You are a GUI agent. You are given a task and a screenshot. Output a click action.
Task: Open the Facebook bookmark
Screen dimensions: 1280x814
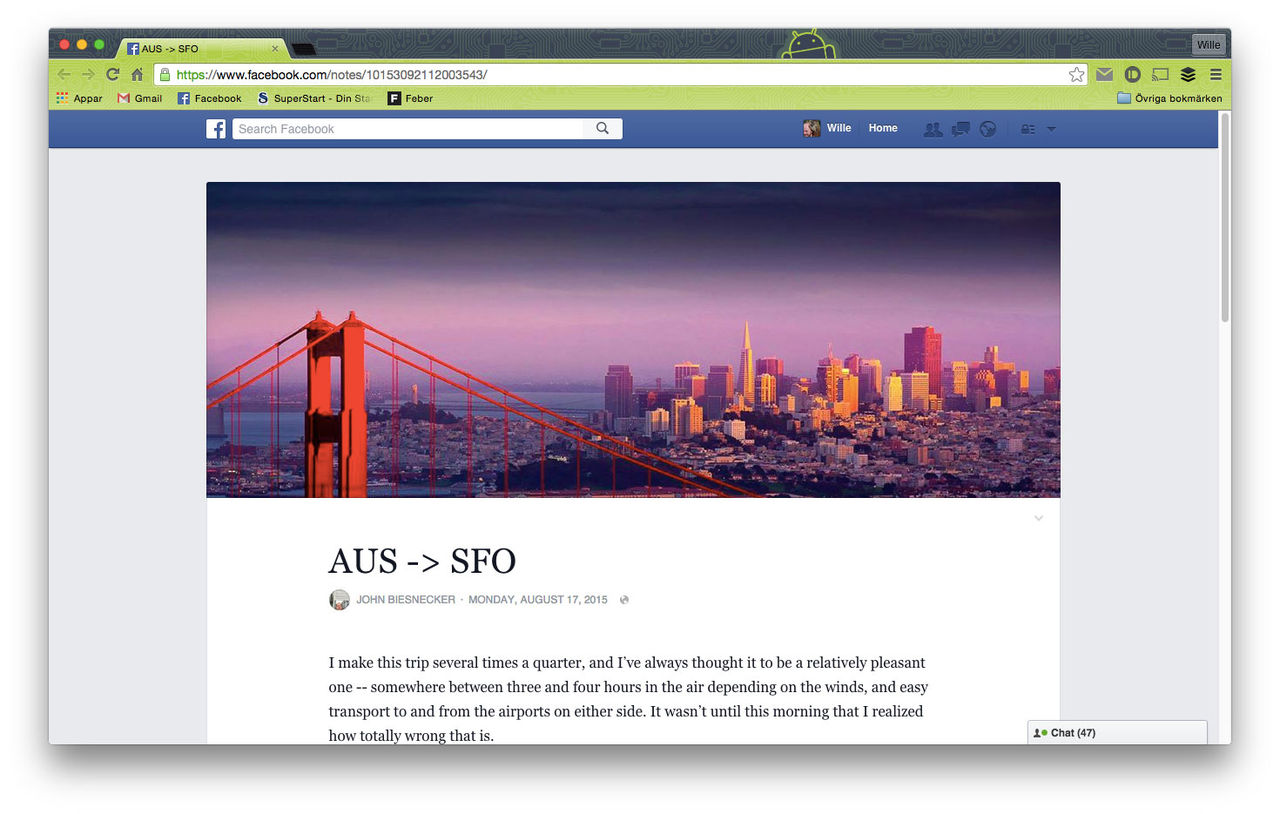pyautogui.click(x=210, y=98)
